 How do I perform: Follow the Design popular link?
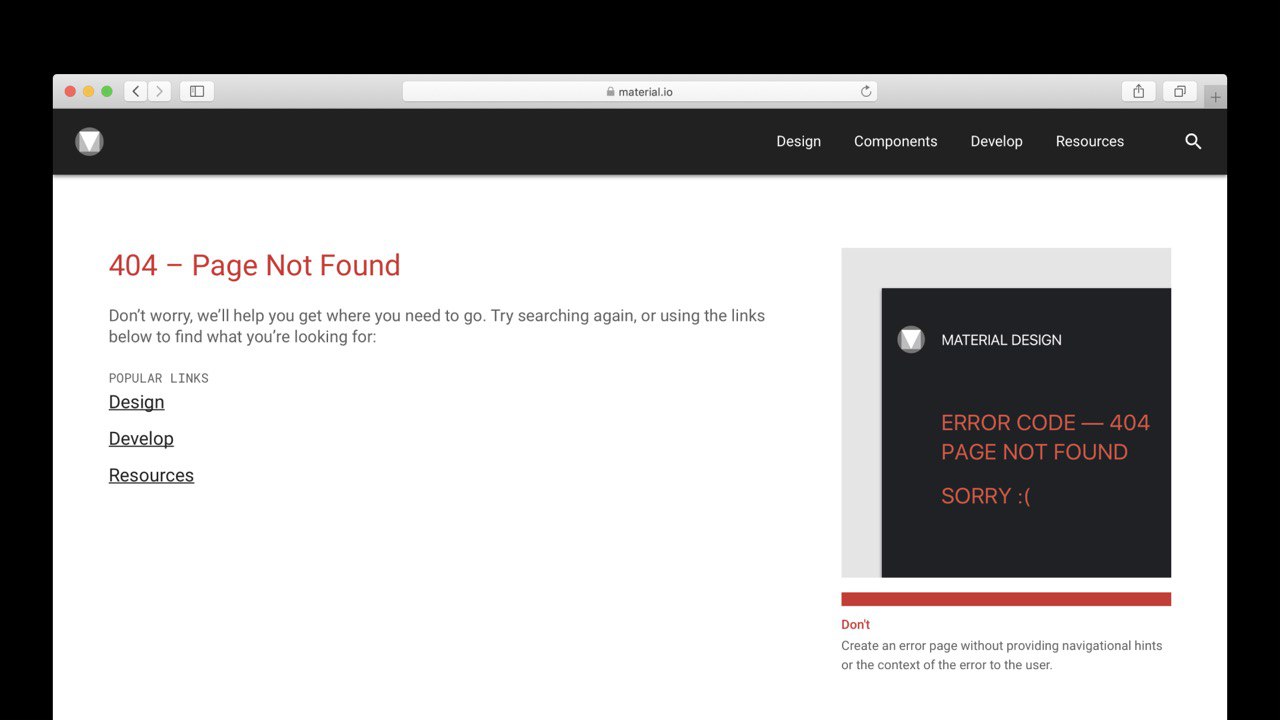coord(136,402)
